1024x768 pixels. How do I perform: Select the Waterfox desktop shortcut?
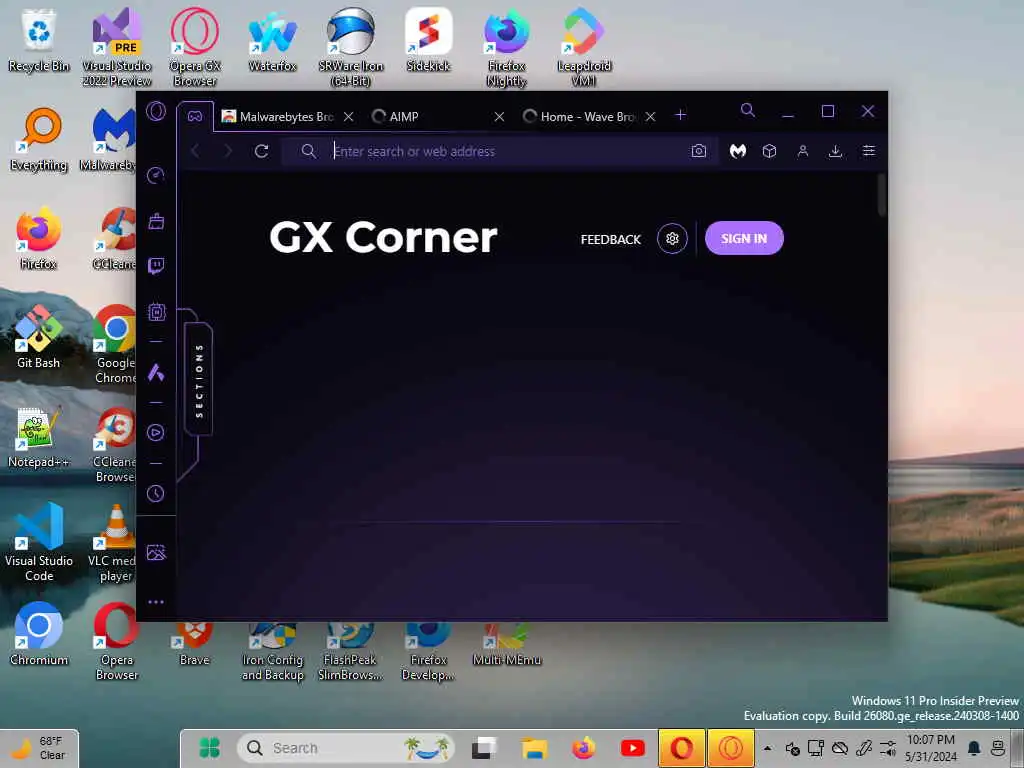coord(272,40)
